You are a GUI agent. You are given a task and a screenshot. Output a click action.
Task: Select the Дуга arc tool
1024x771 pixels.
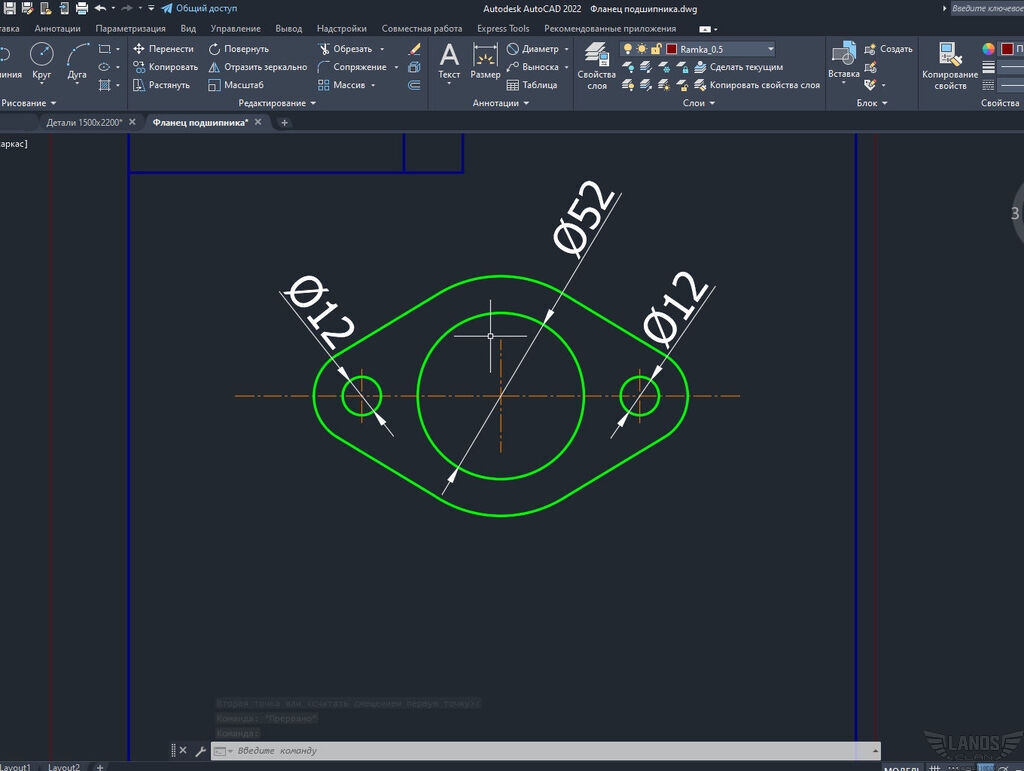77,60
